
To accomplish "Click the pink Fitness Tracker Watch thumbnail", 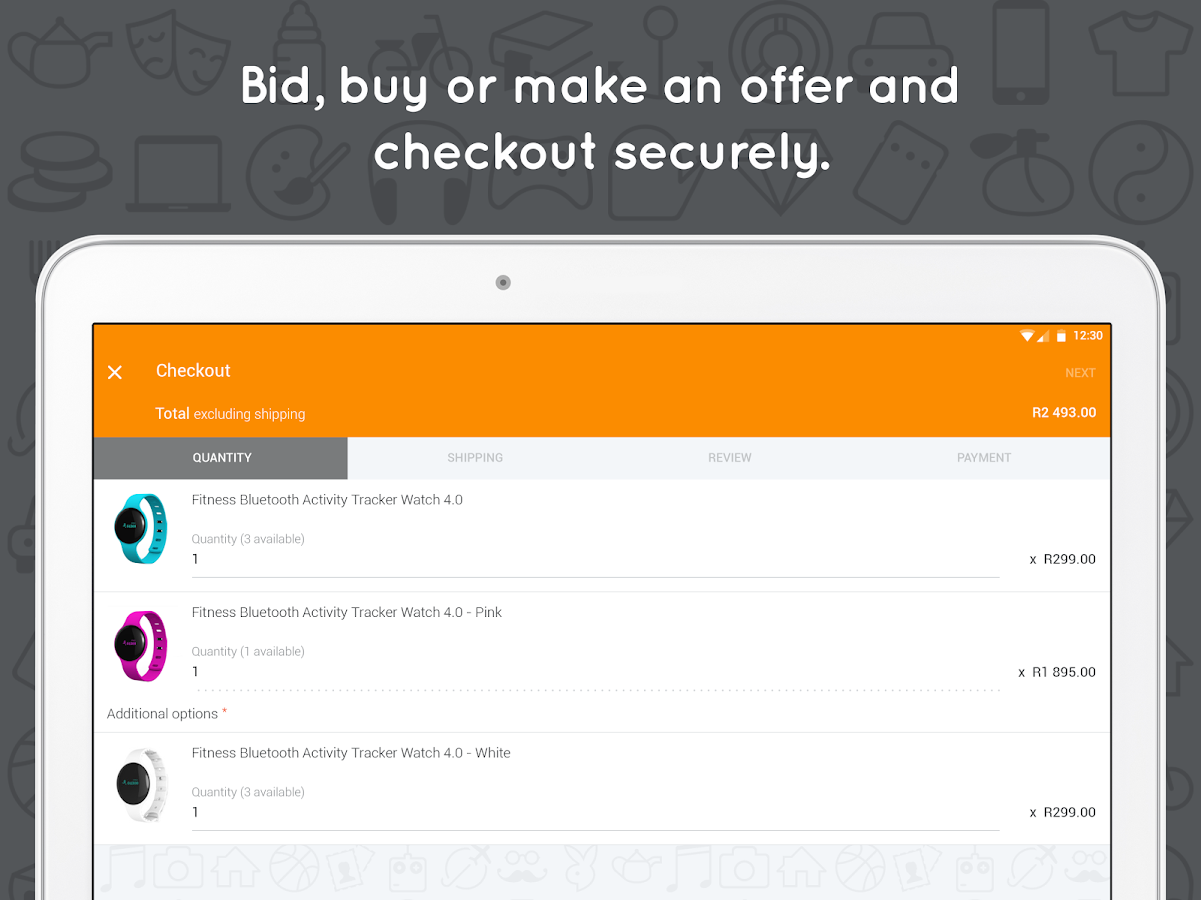I will [x=141, y=645].
